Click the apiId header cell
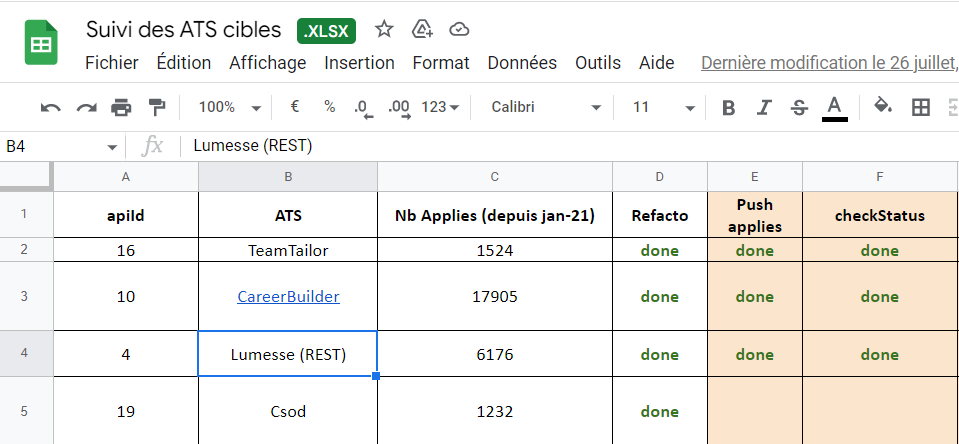Screen dimensions: 959x444 point(126,215)
